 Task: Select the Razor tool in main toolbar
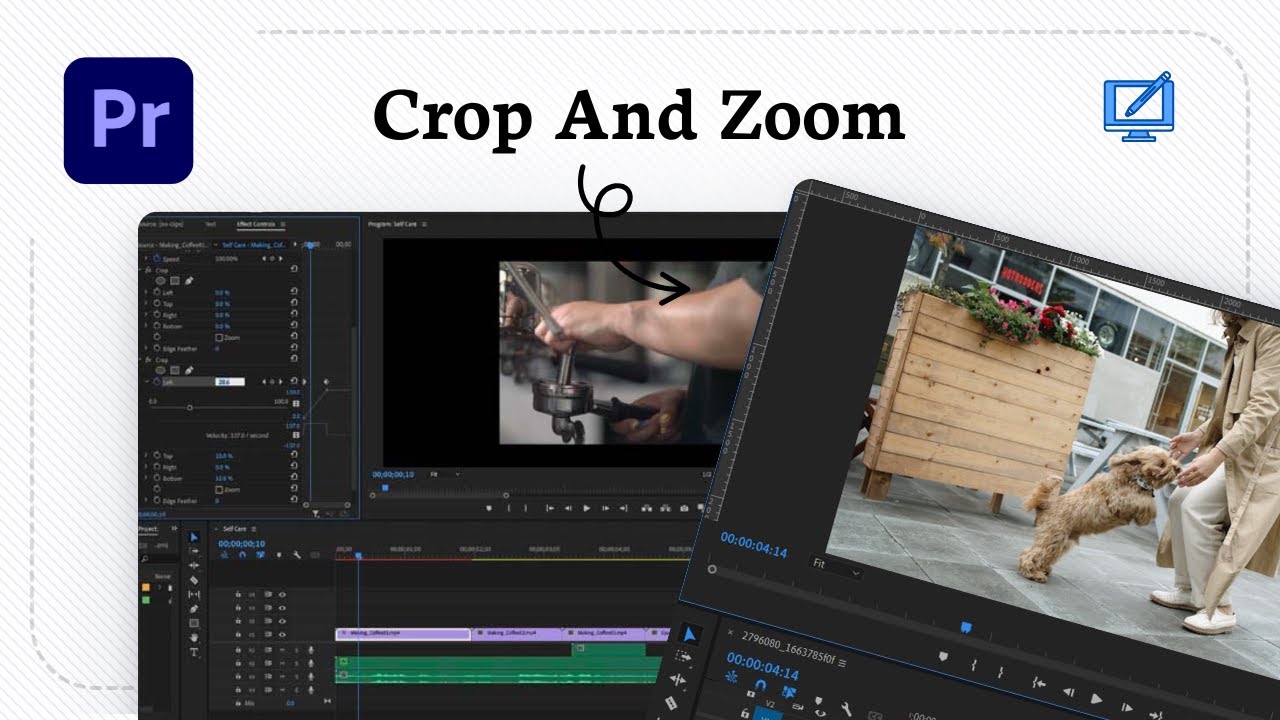pos(194,580)
